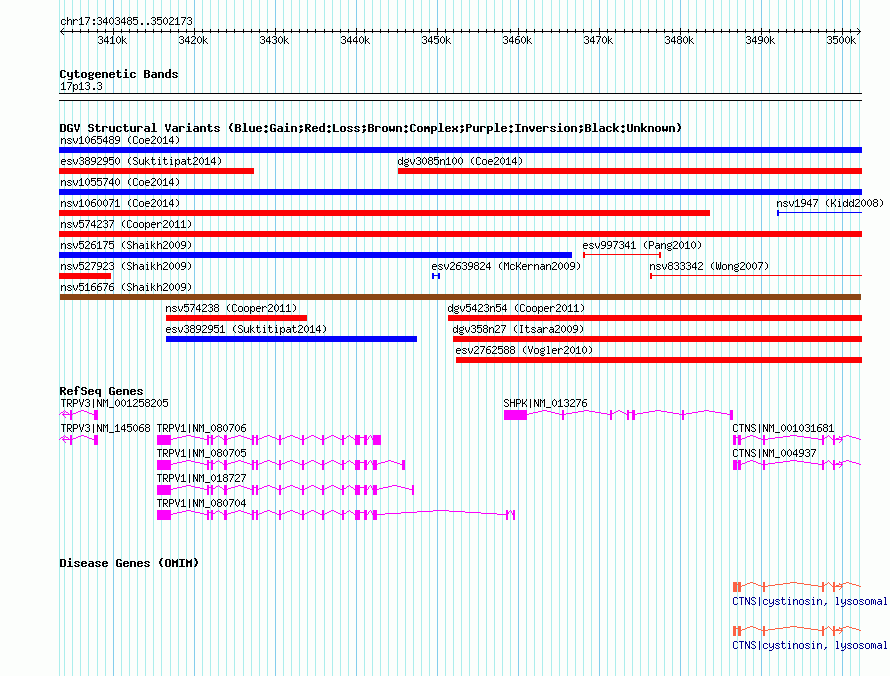Select the esv3892950 (Suktitipat2014) red loss bar
This screenshot has height=676, width=890.
click(x=156, y=171)
